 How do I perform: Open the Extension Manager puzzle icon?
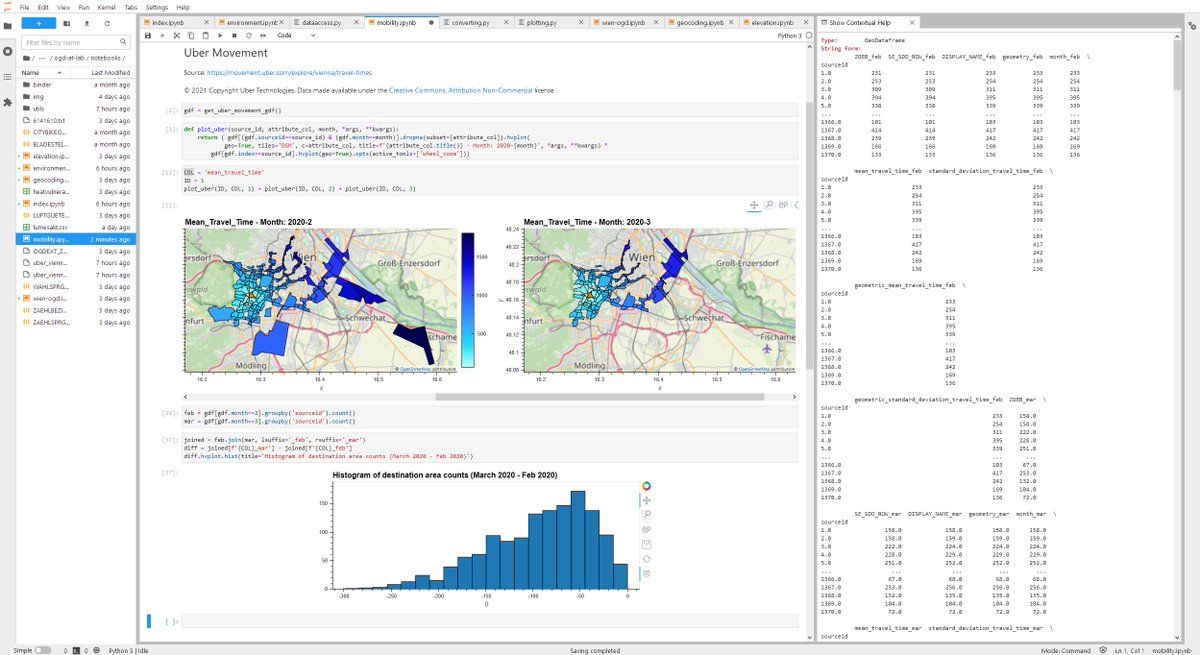click(x=8, y=102)
